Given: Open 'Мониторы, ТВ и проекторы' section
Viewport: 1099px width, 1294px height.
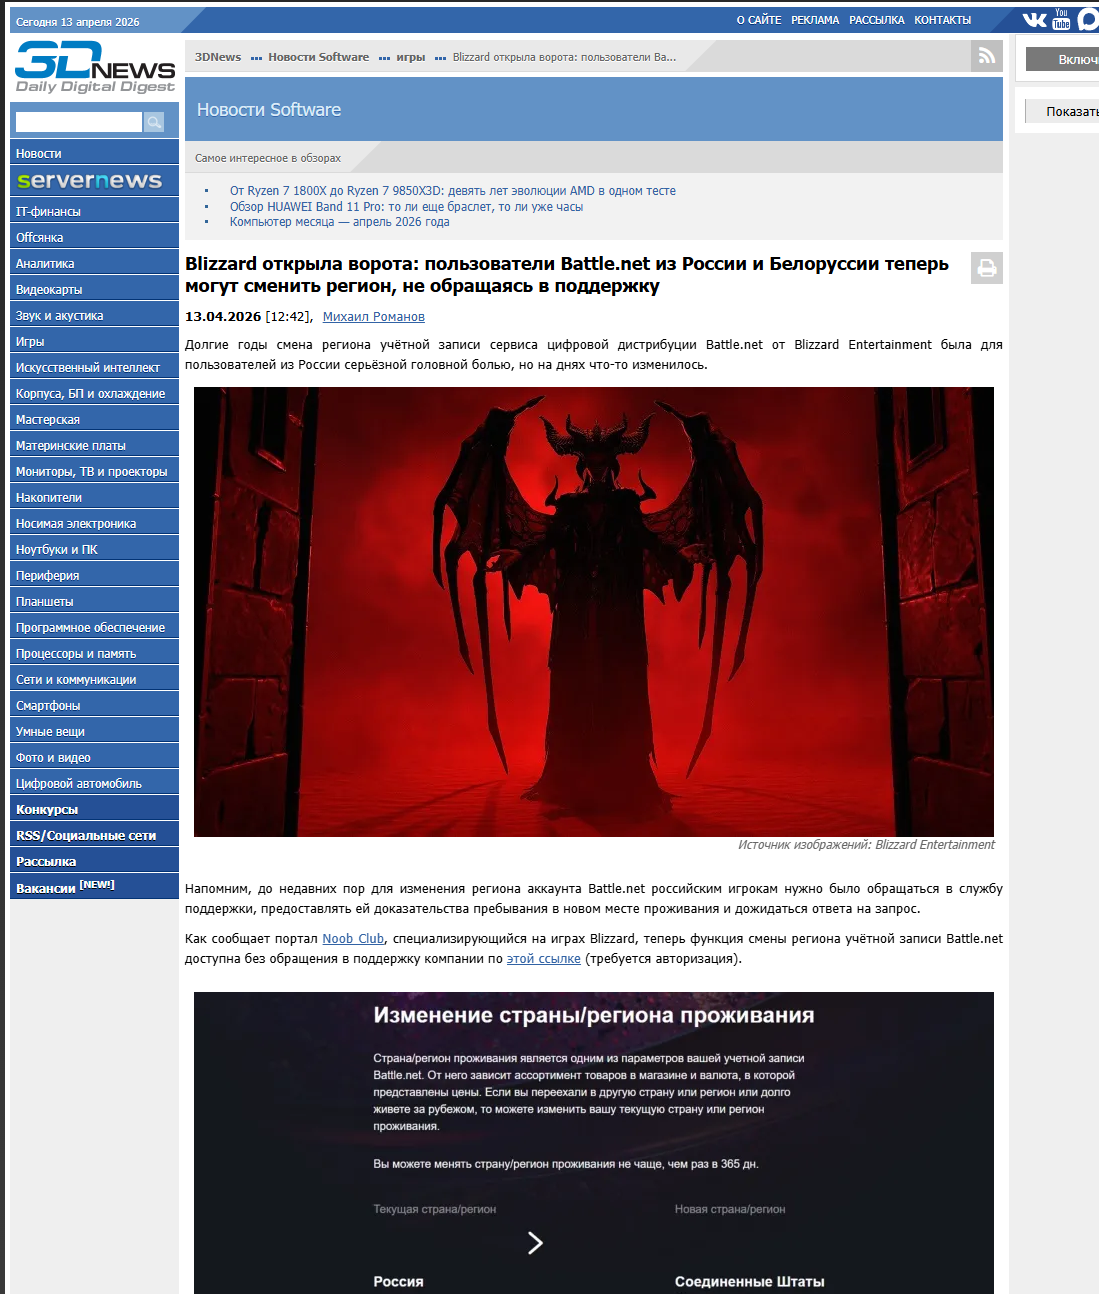Looking at the screenshot, I should [x=94, y=471].
